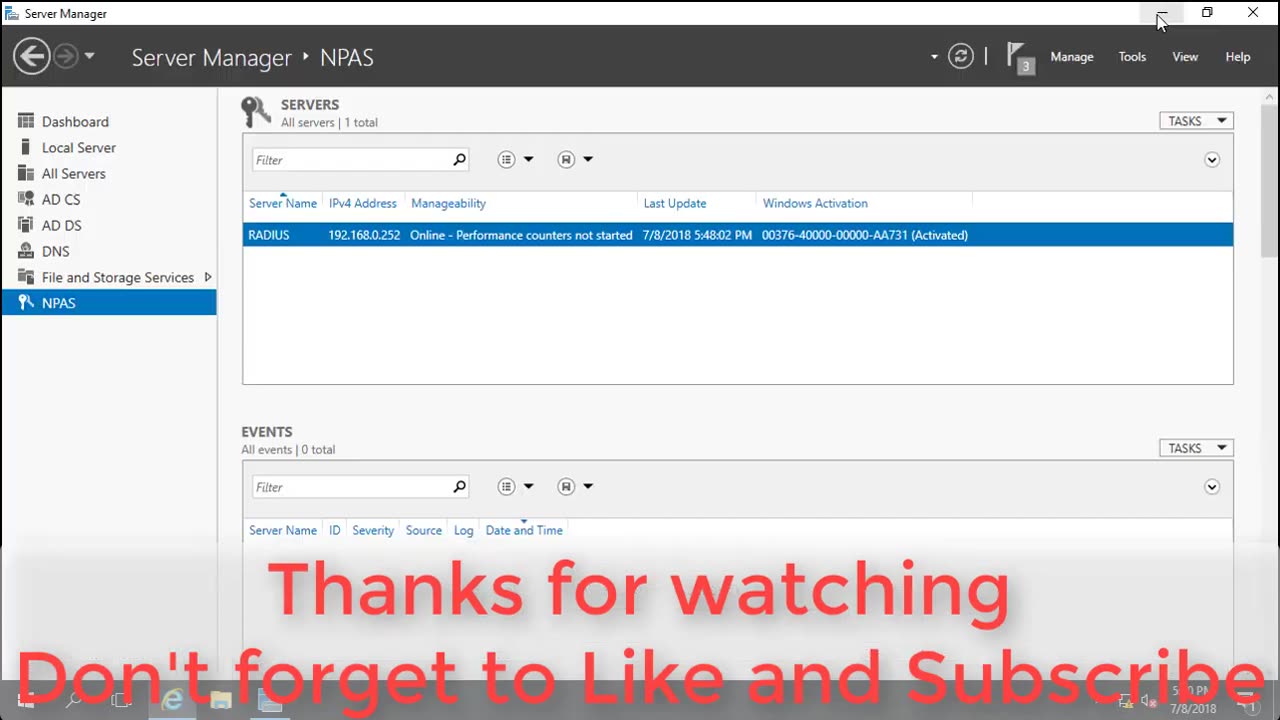Open navigation history dropdown beside the forward arrow

[x=89, y=56]
